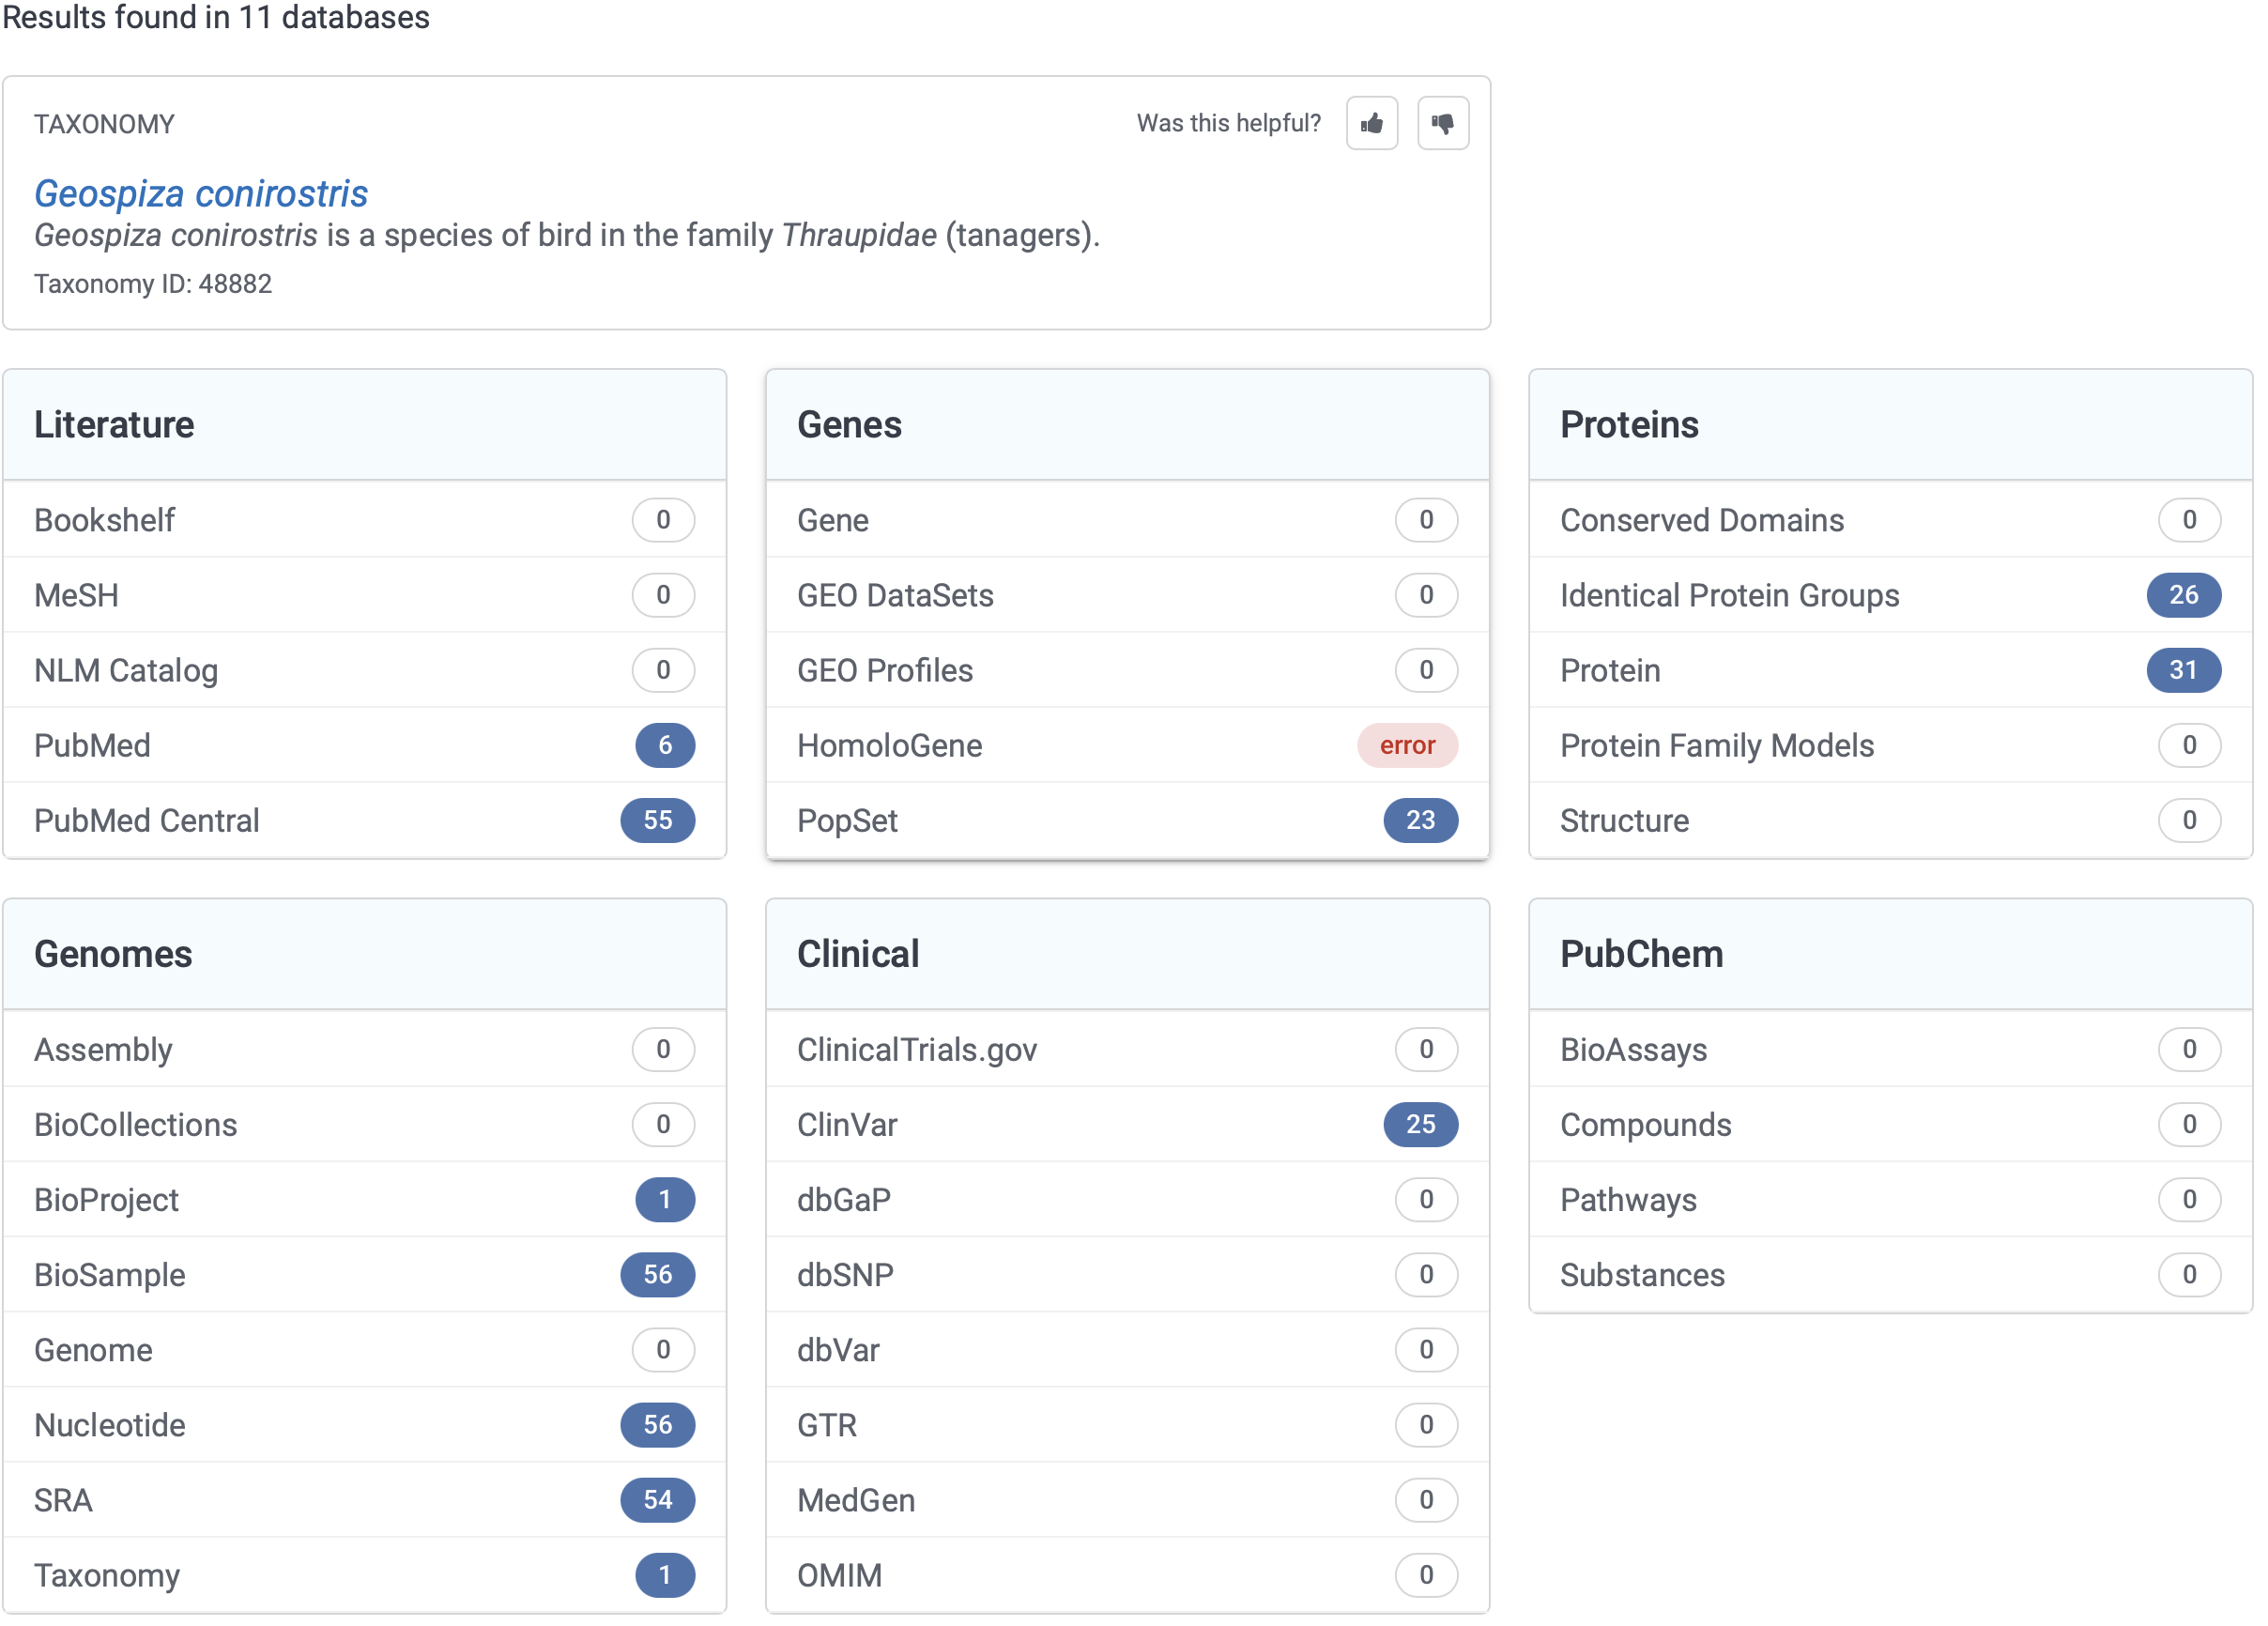Open GEO DataSets results
Image resolution: width=2268 pixels, height=1626 pixels.
(1127, 595)
